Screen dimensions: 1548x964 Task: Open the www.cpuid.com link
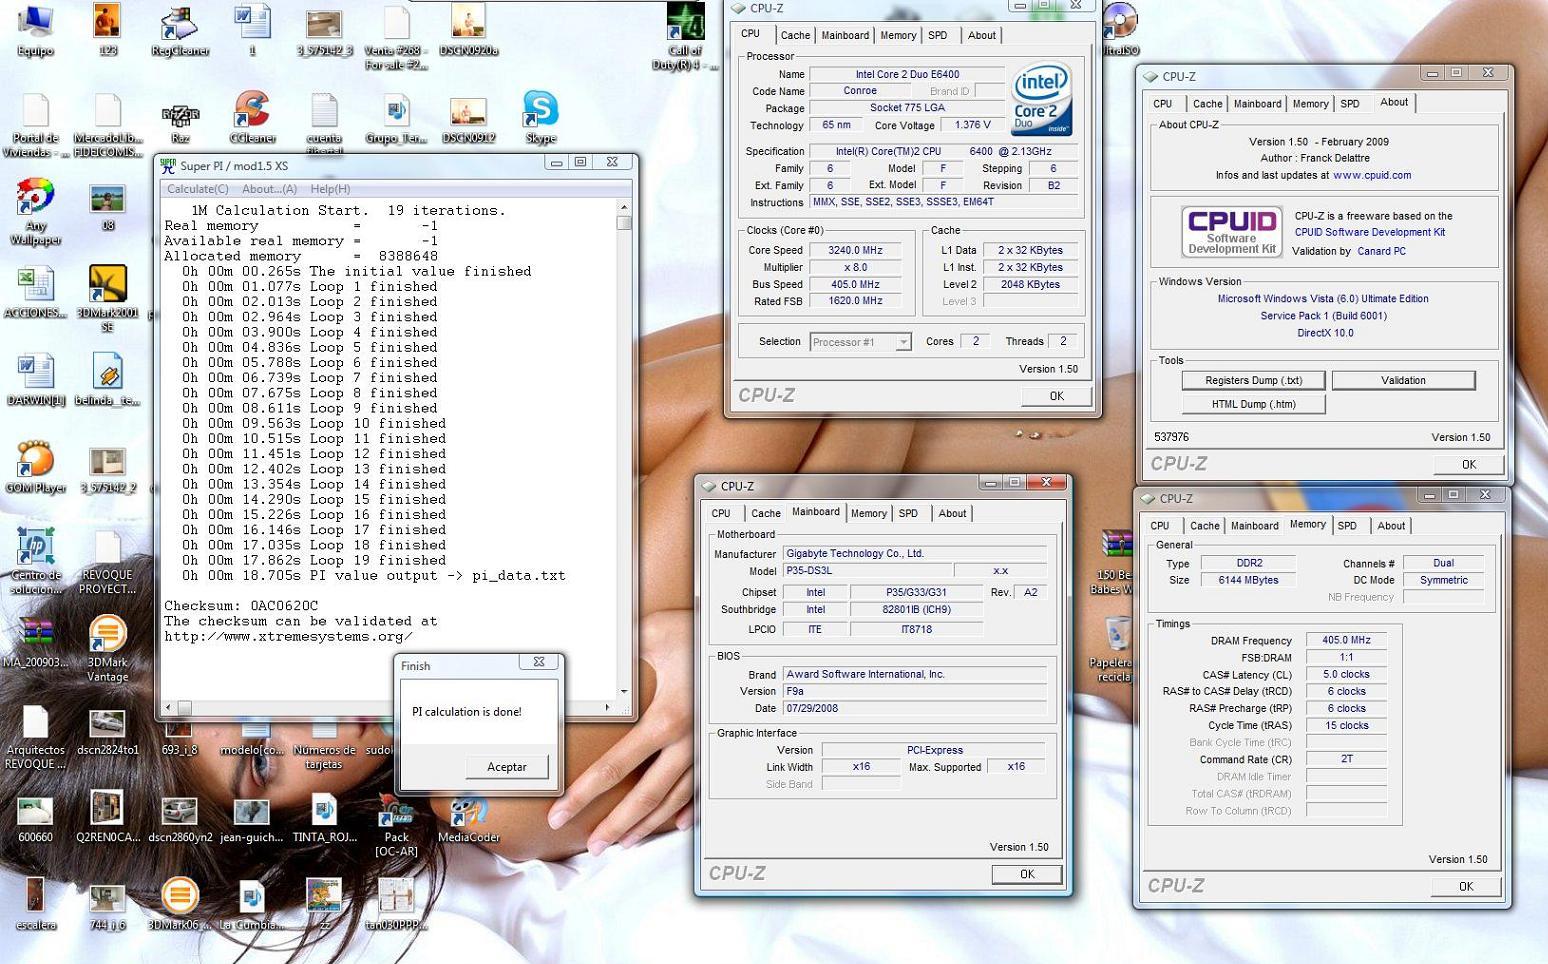coord(1372,175)
